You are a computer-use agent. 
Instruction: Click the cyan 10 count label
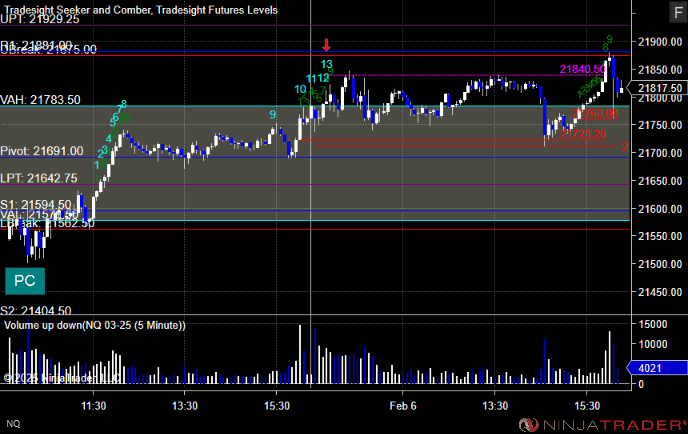[300, 90]
